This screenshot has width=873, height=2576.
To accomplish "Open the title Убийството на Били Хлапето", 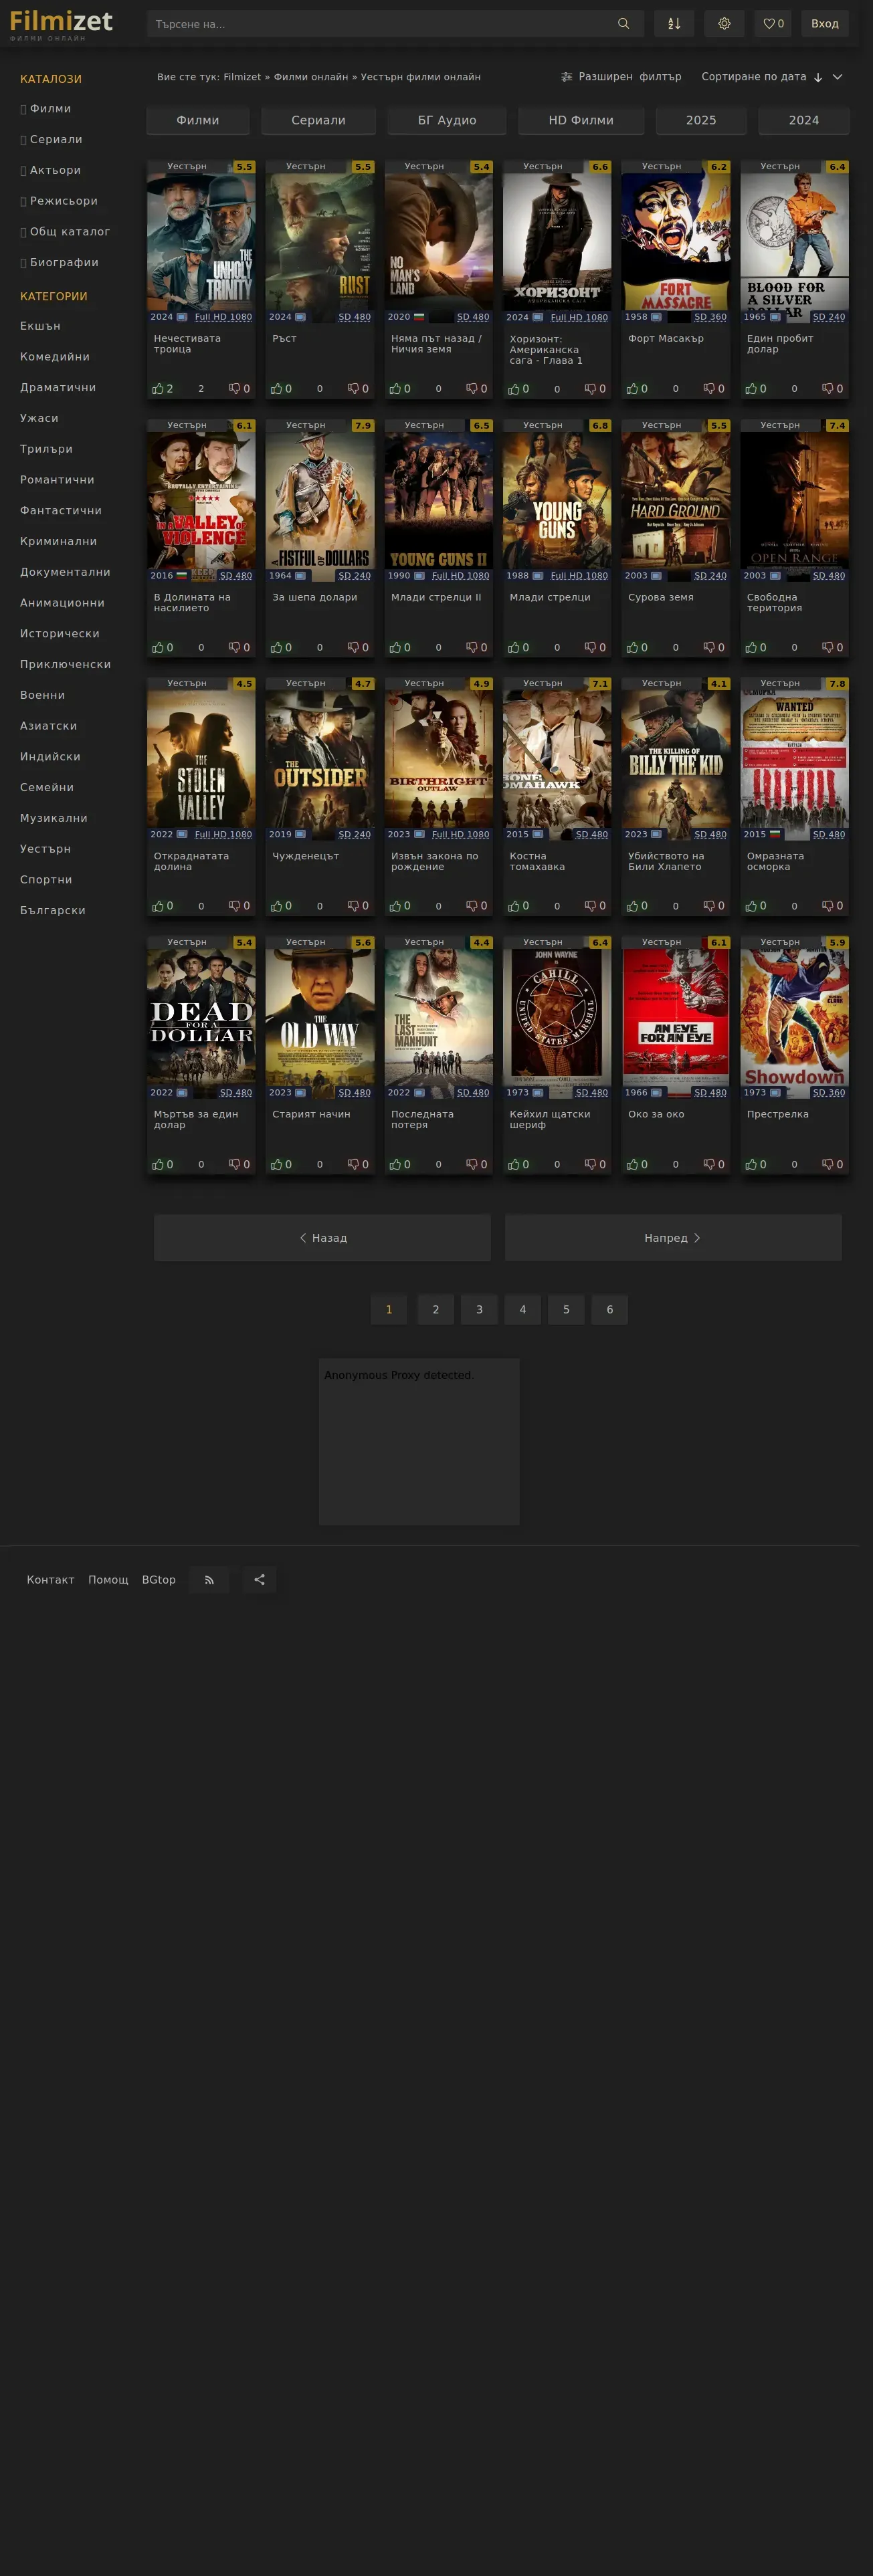I will tap(666, 862).
